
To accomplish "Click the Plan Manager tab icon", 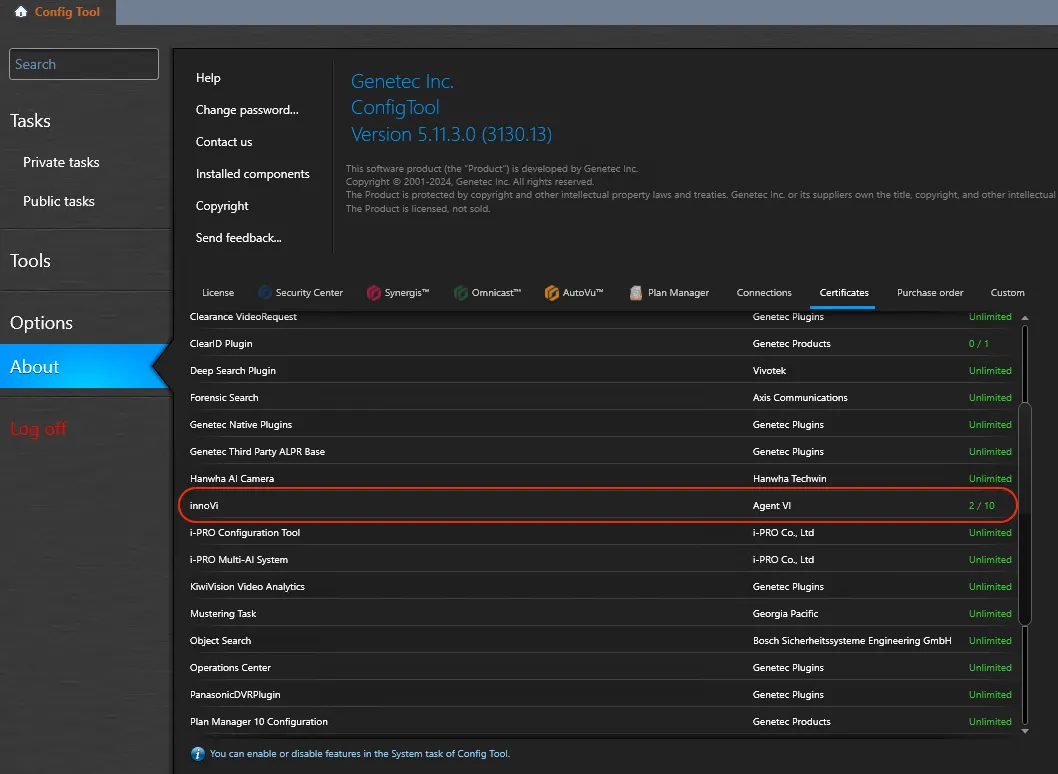I will pos(636,292).
